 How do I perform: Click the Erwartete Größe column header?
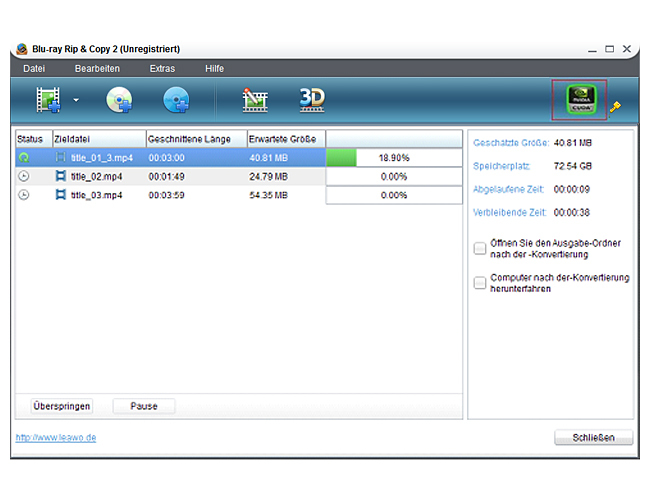click(x=286, y=139)
